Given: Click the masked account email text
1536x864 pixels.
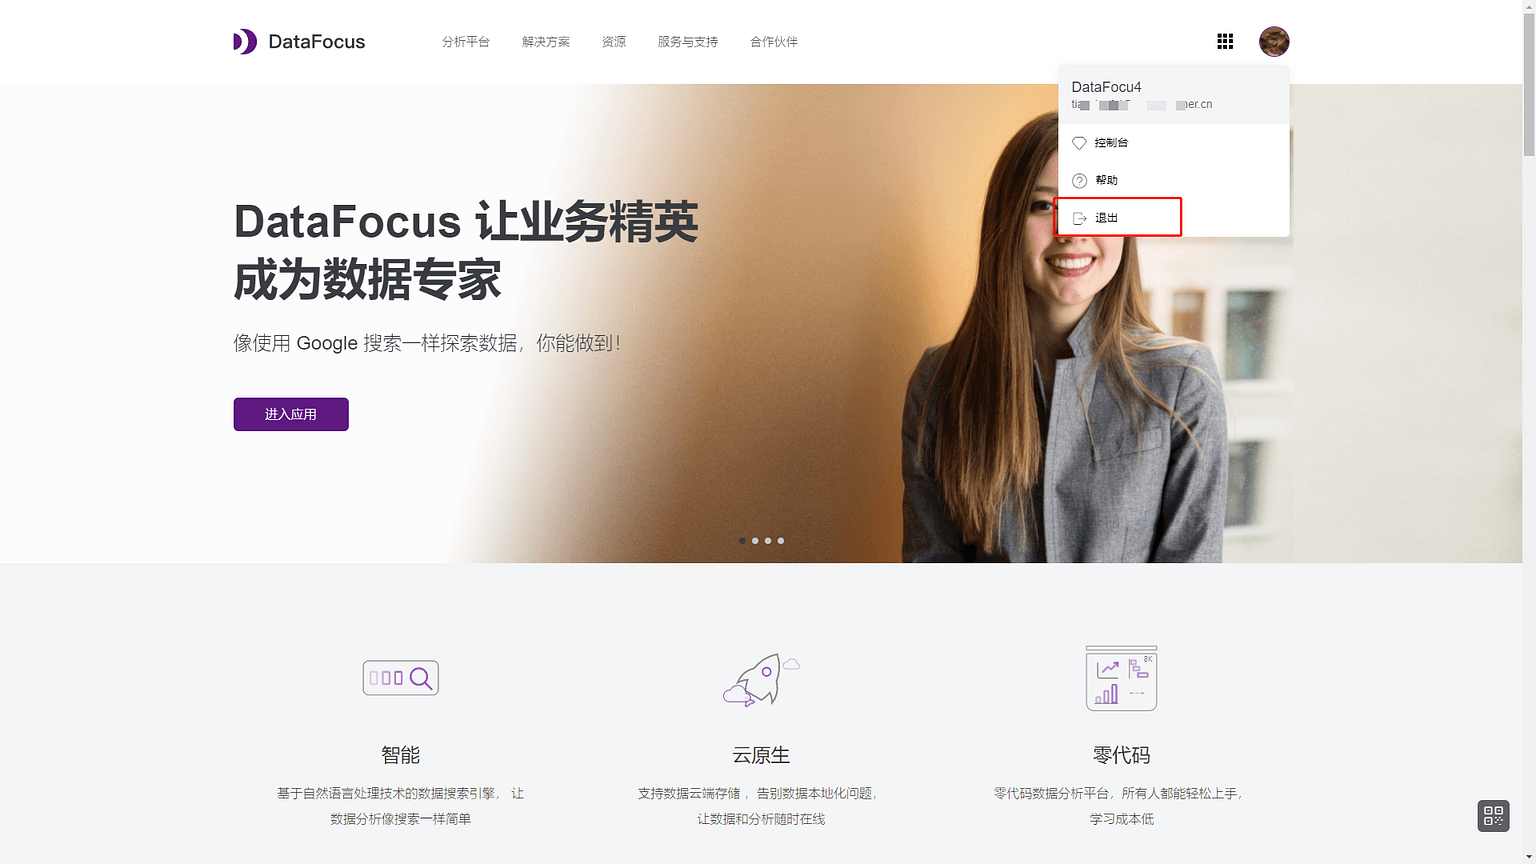Looking at the screenshot, I should pyautogui.click(x=1142, y=104).
